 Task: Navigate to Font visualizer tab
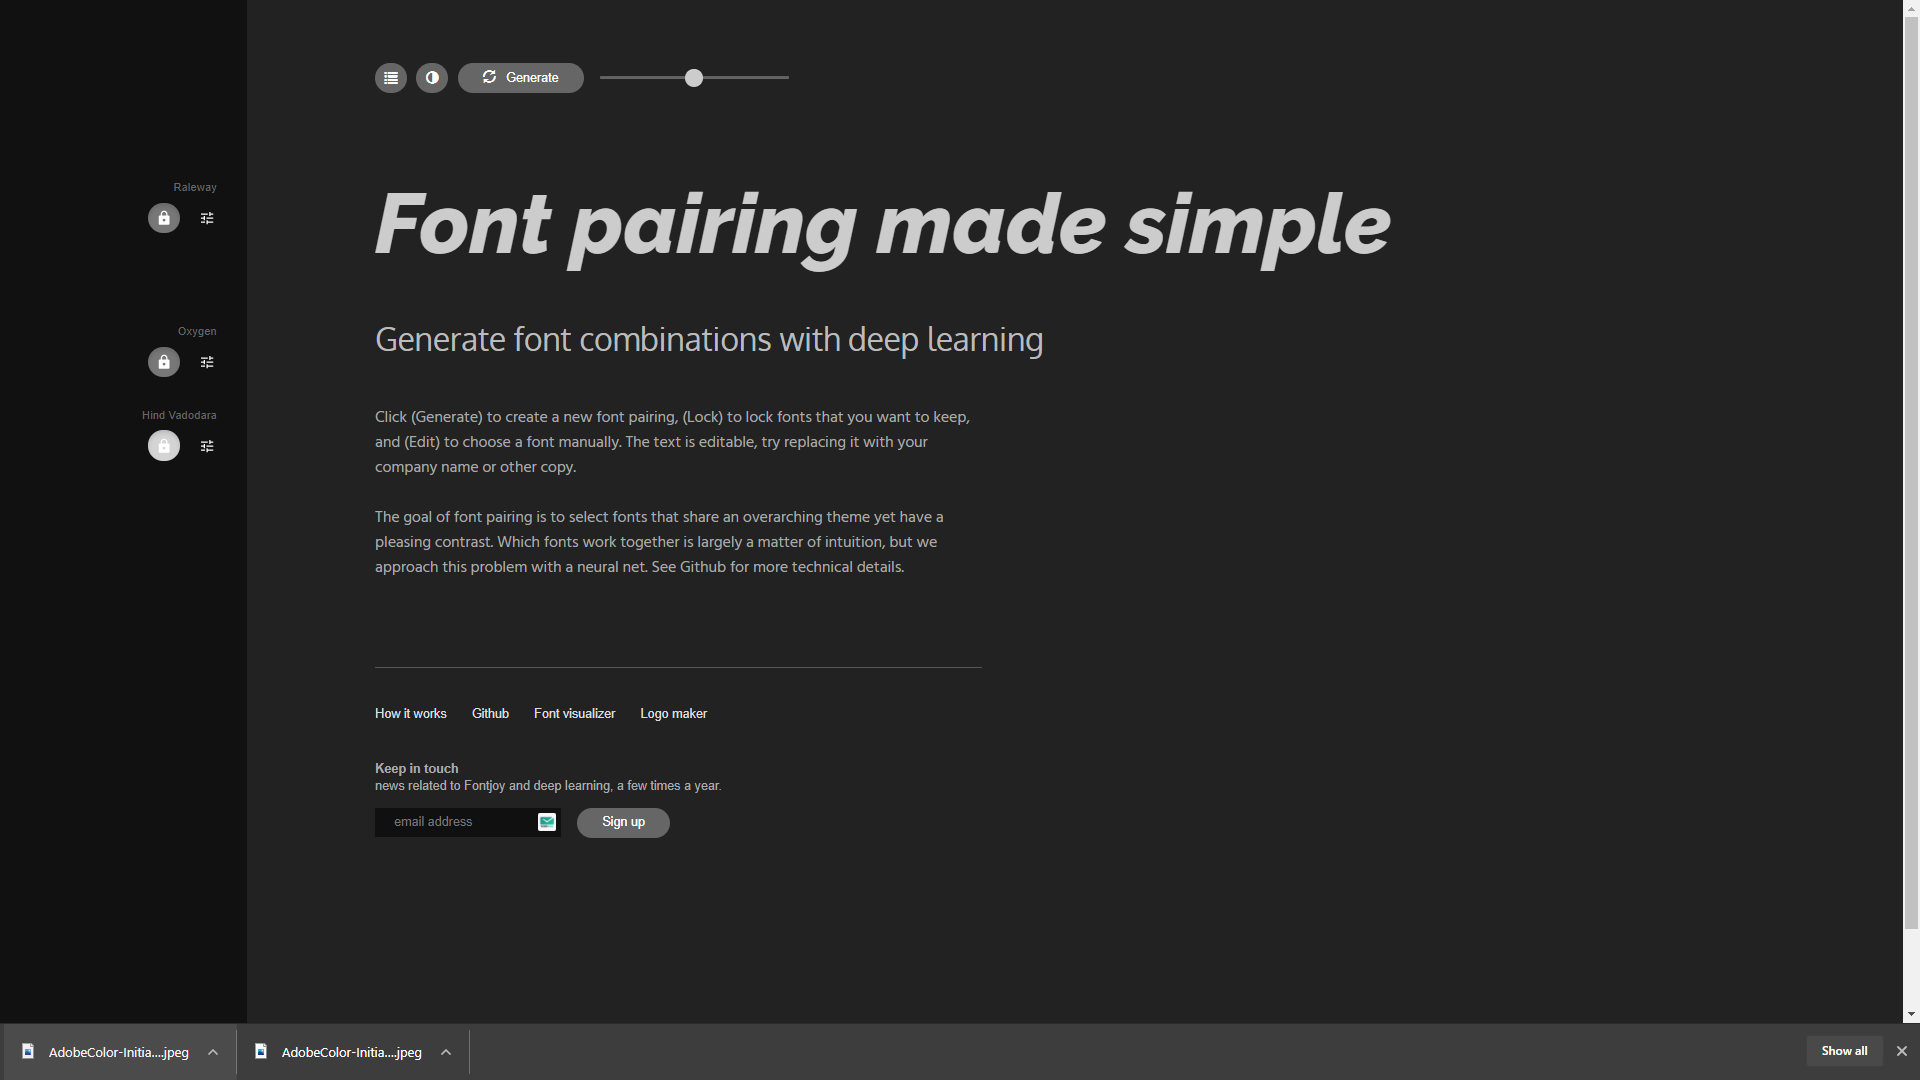coord(574,713)
